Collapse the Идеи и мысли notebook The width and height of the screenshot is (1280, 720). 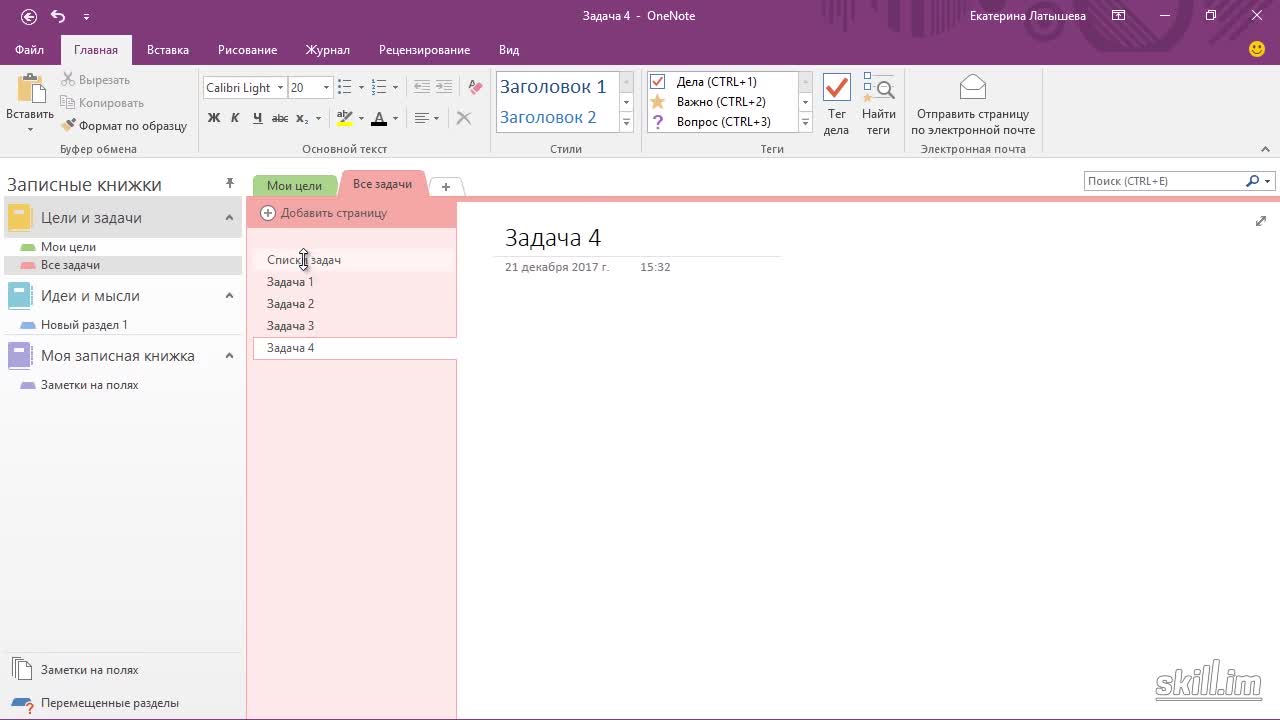[x=229, y=296]
